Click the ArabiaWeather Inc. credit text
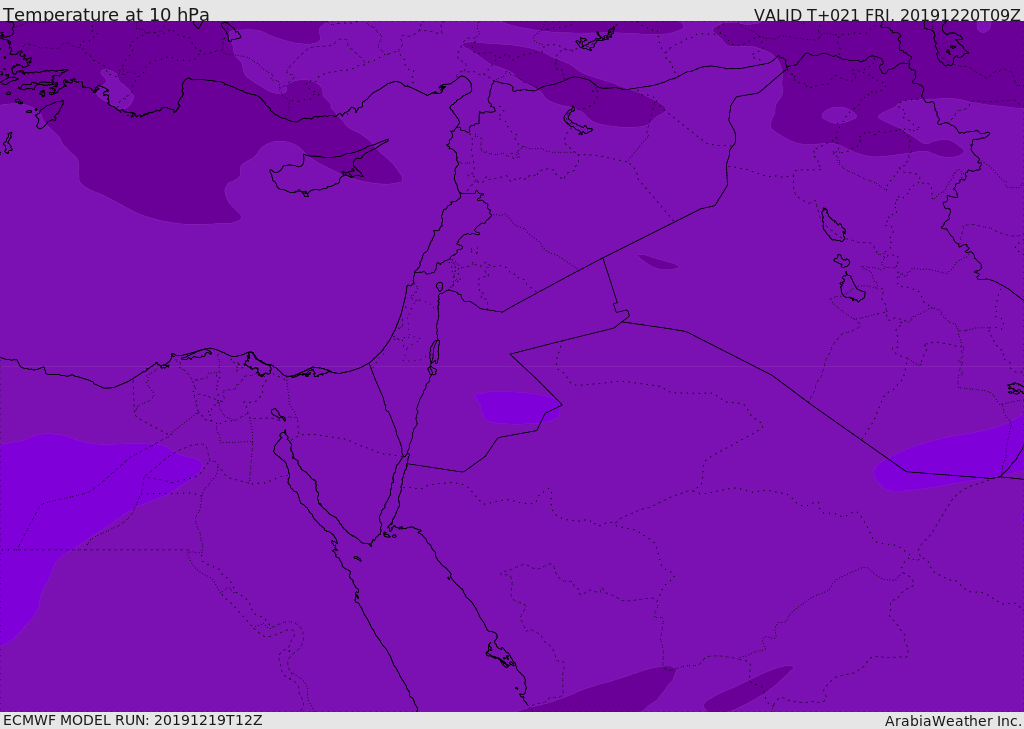Image resolution: width=1024 pixels, height=729 pixels. [x=953, y=721]
